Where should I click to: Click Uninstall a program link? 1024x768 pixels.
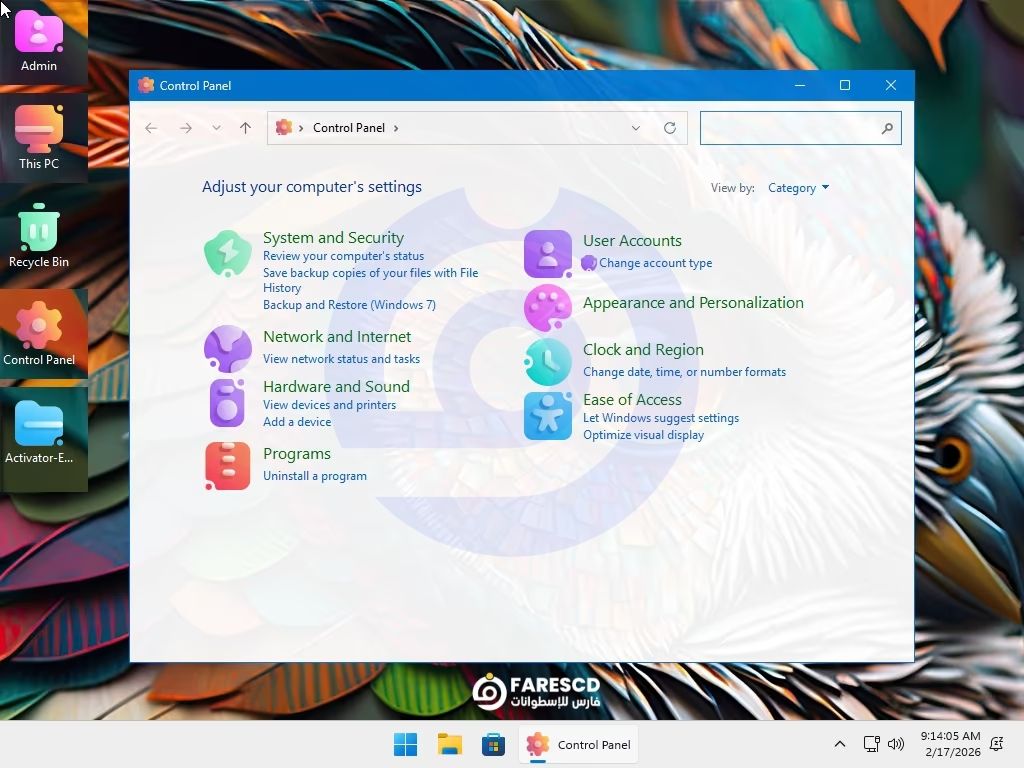[315, 476]
